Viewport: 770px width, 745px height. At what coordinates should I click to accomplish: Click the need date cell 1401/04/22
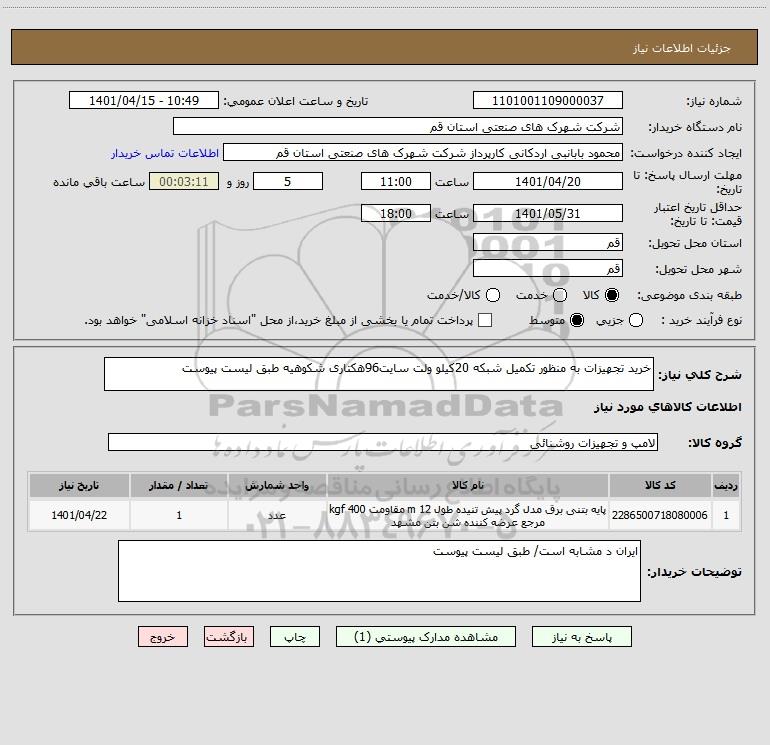point(79,515)
